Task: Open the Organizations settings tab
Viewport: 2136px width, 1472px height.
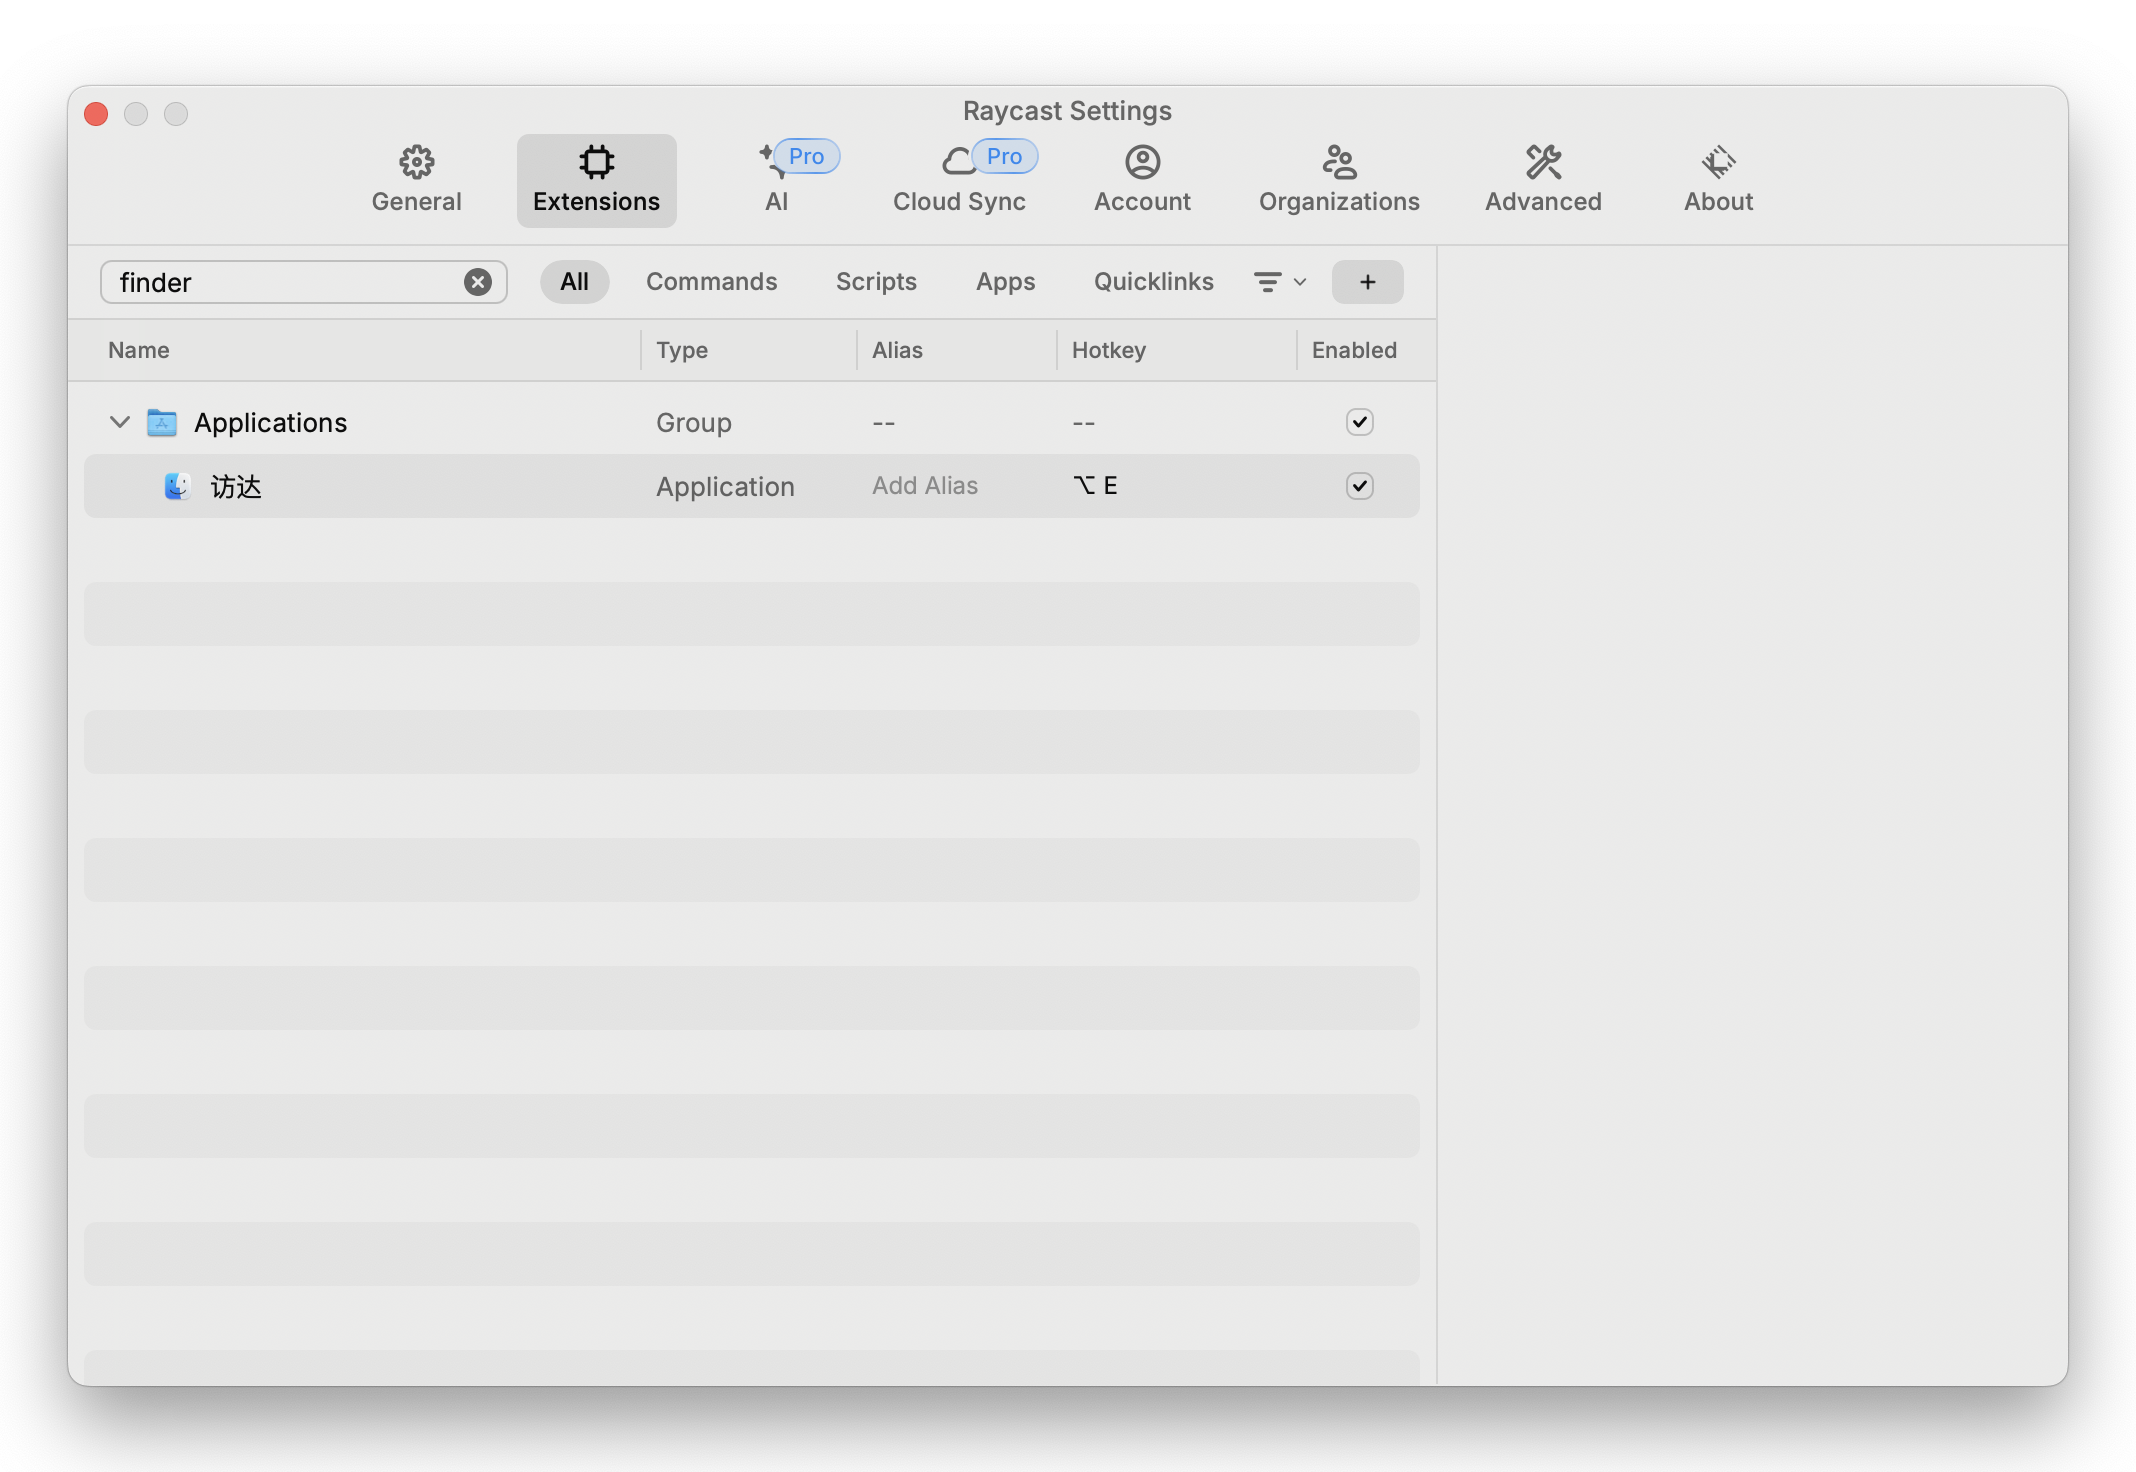Action: pyautogui.click(x=1339, y=180)
